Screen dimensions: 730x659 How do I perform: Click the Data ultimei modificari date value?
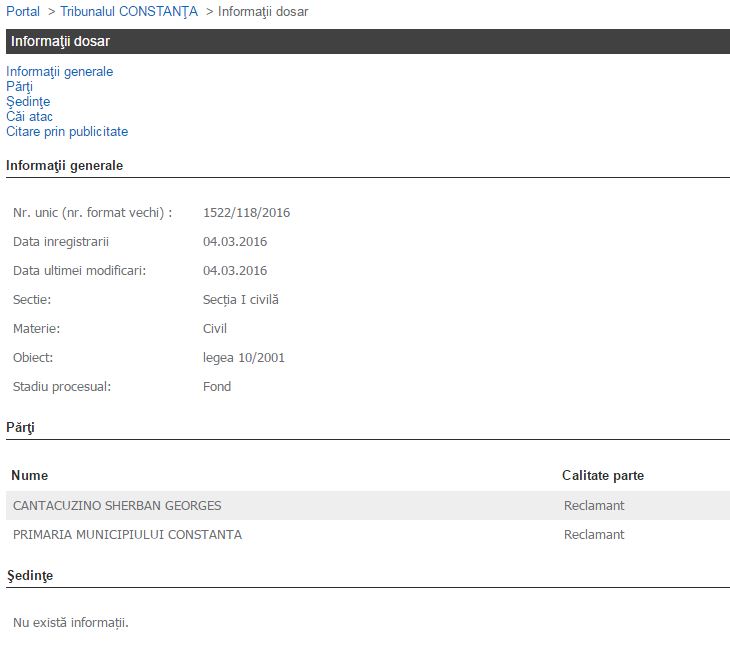click(235, 271)
